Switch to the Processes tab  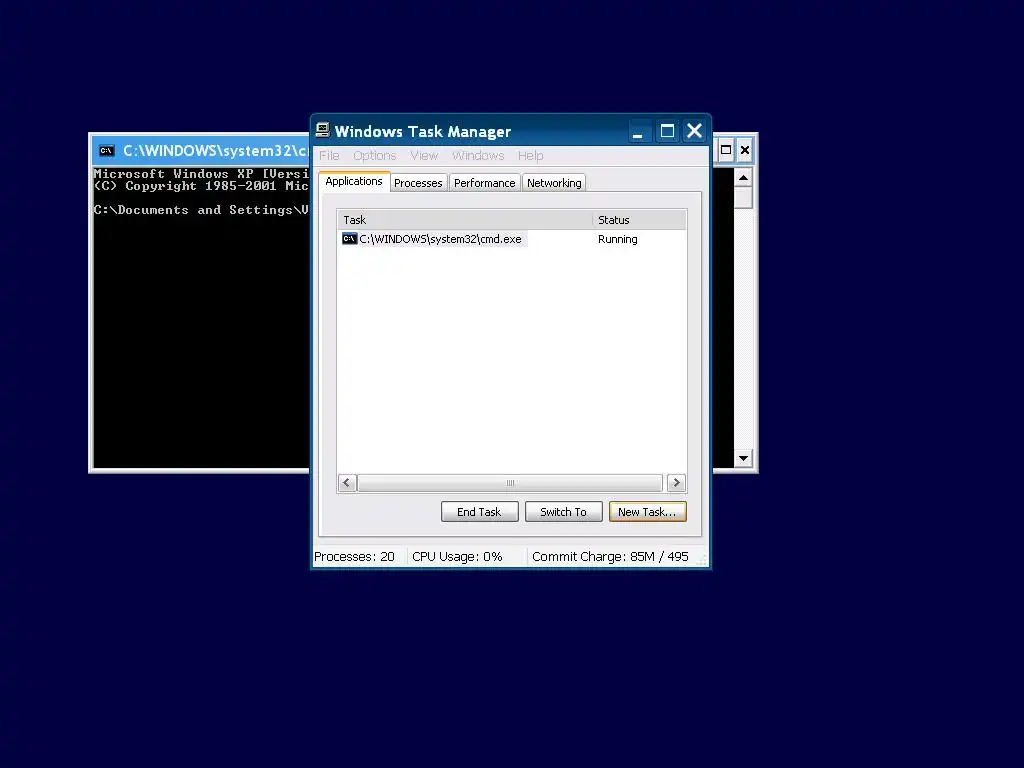[418, 183]
